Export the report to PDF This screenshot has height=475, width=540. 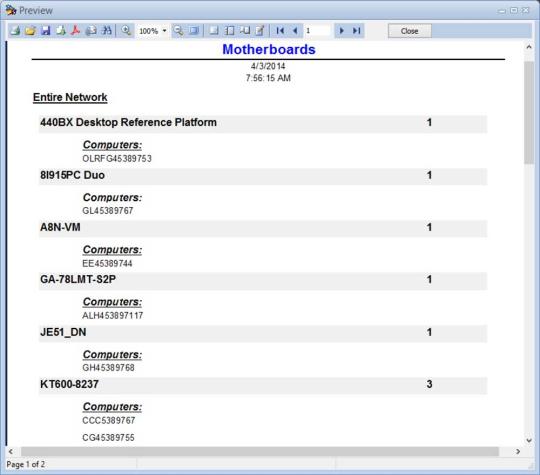point(76,31)
